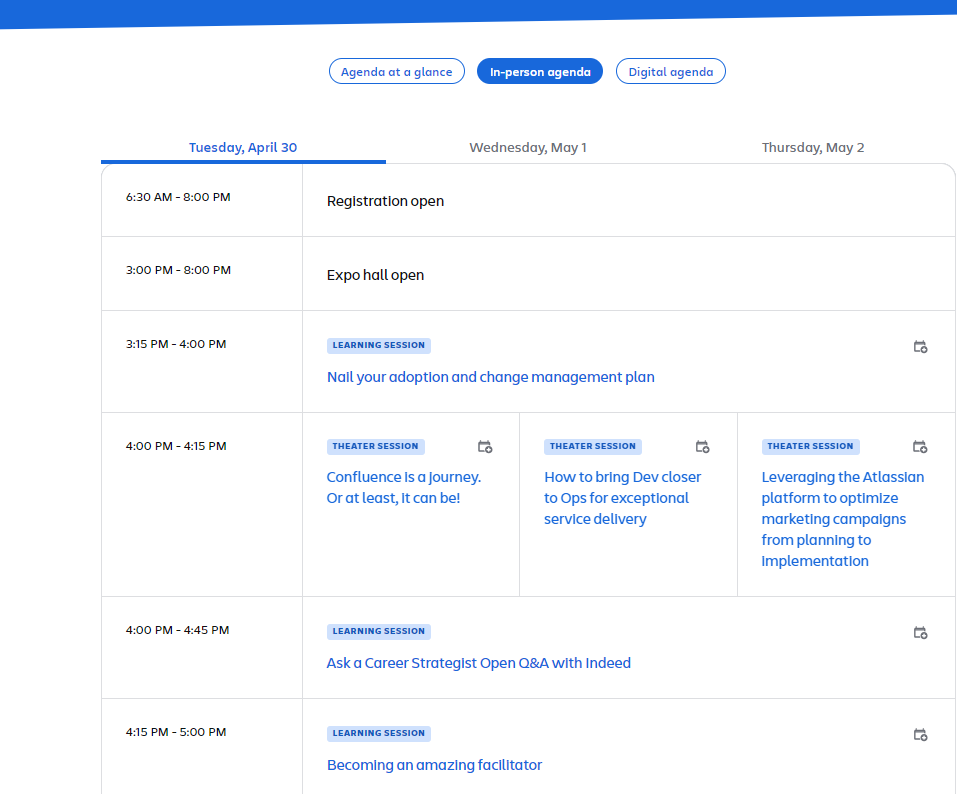Show the Digital agenda

tap(671, 71)
